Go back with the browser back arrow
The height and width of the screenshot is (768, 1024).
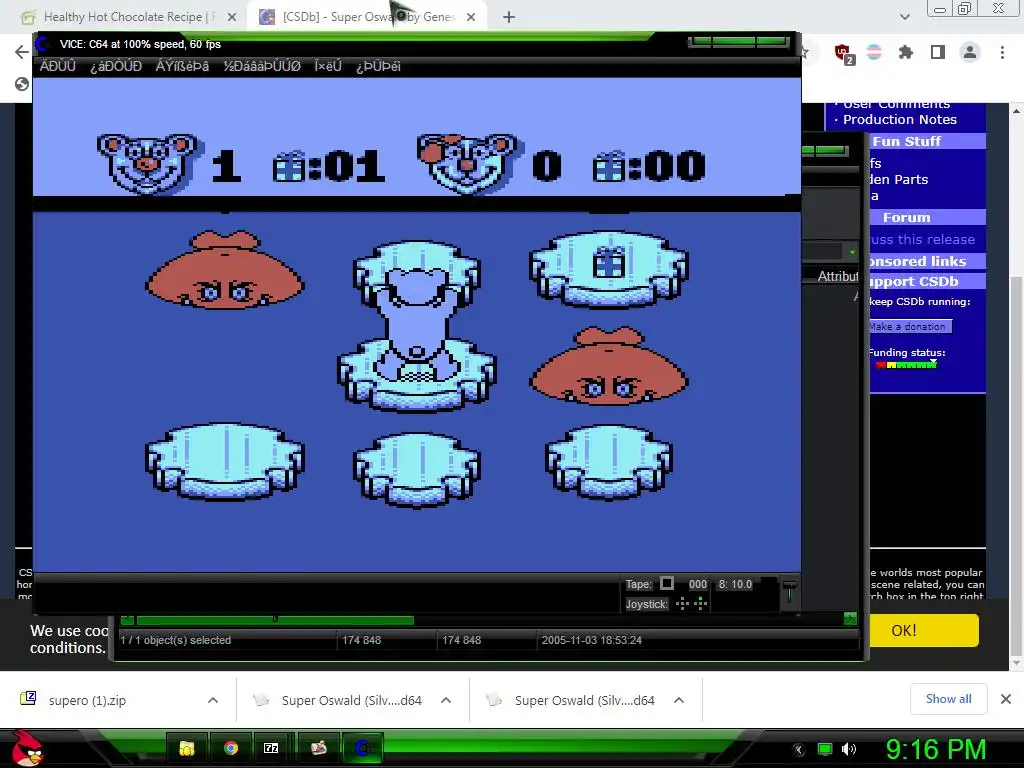tap(22, 52)
